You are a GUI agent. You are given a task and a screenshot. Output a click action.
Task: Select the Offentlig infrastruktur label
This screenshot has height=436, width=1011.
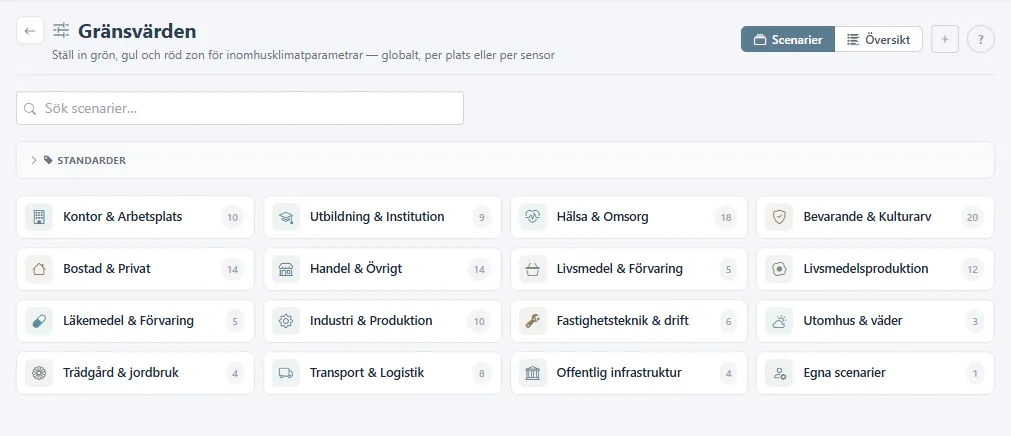pos(619,373)
